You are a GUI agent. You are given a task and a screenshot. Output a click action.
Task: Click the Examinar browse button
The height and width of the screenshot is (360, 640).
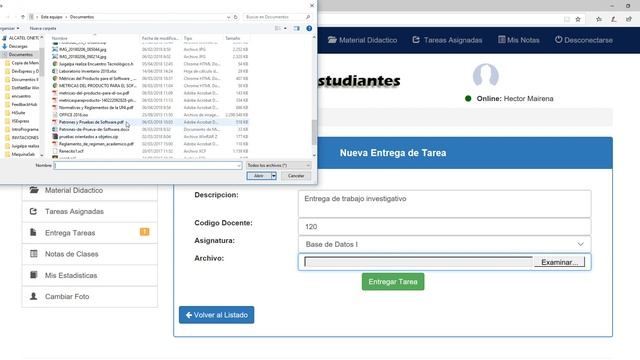[559, 262]
